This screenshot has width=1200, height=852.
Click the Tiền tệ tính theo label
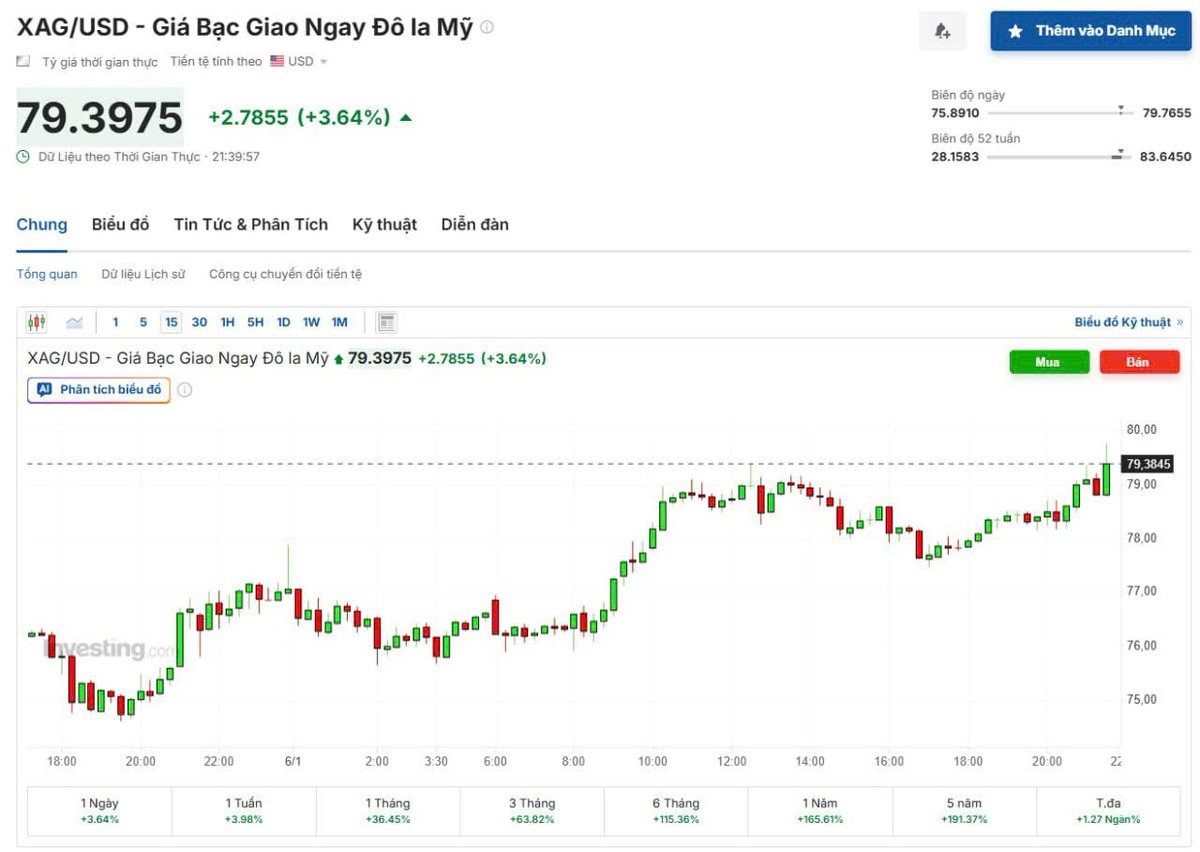pyautogui.click(x=216, y=62)
